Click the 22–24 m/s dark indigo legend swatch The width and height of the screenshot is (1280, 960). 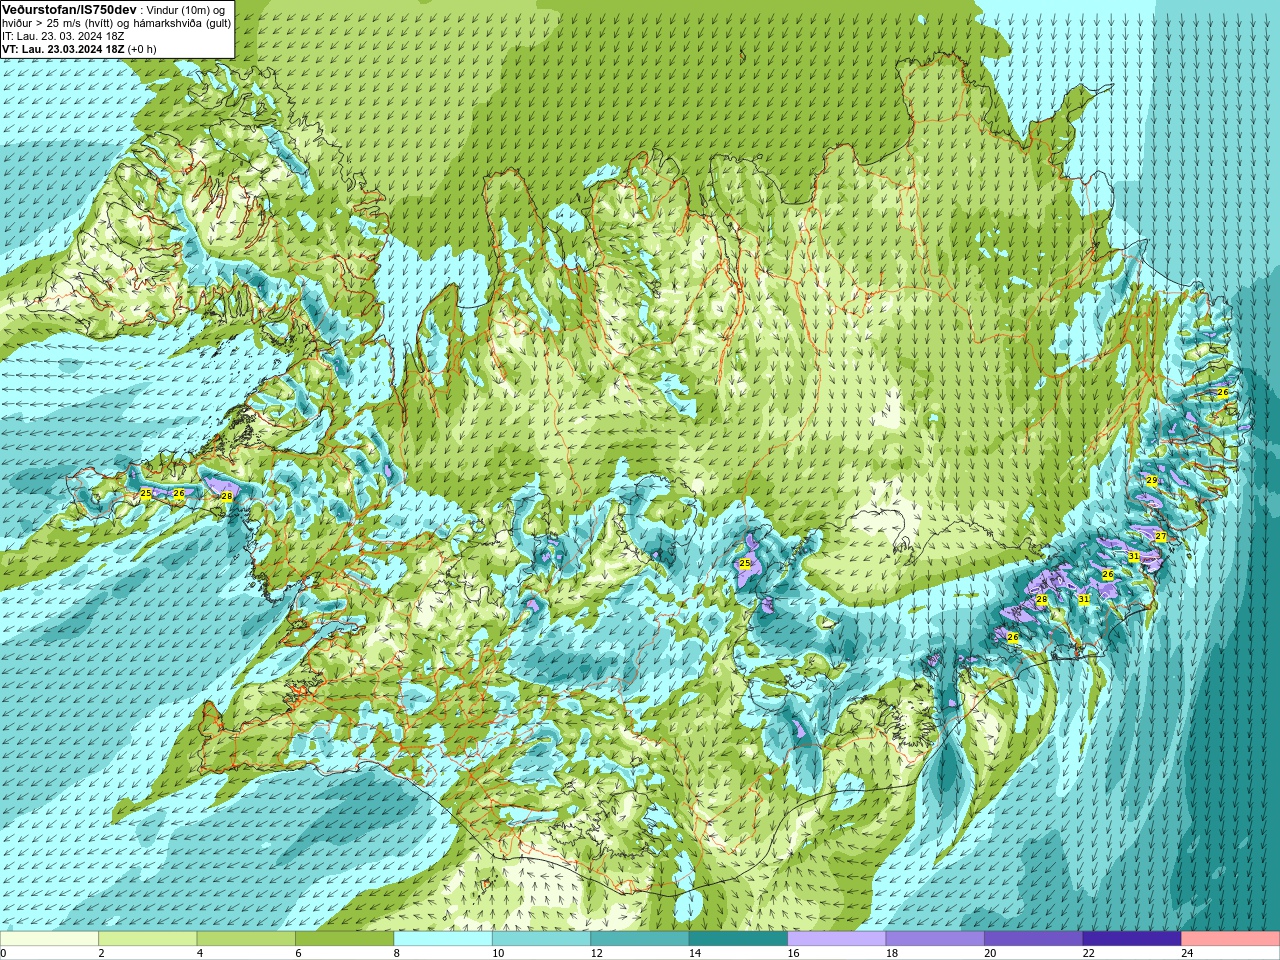coord(1132,938)
